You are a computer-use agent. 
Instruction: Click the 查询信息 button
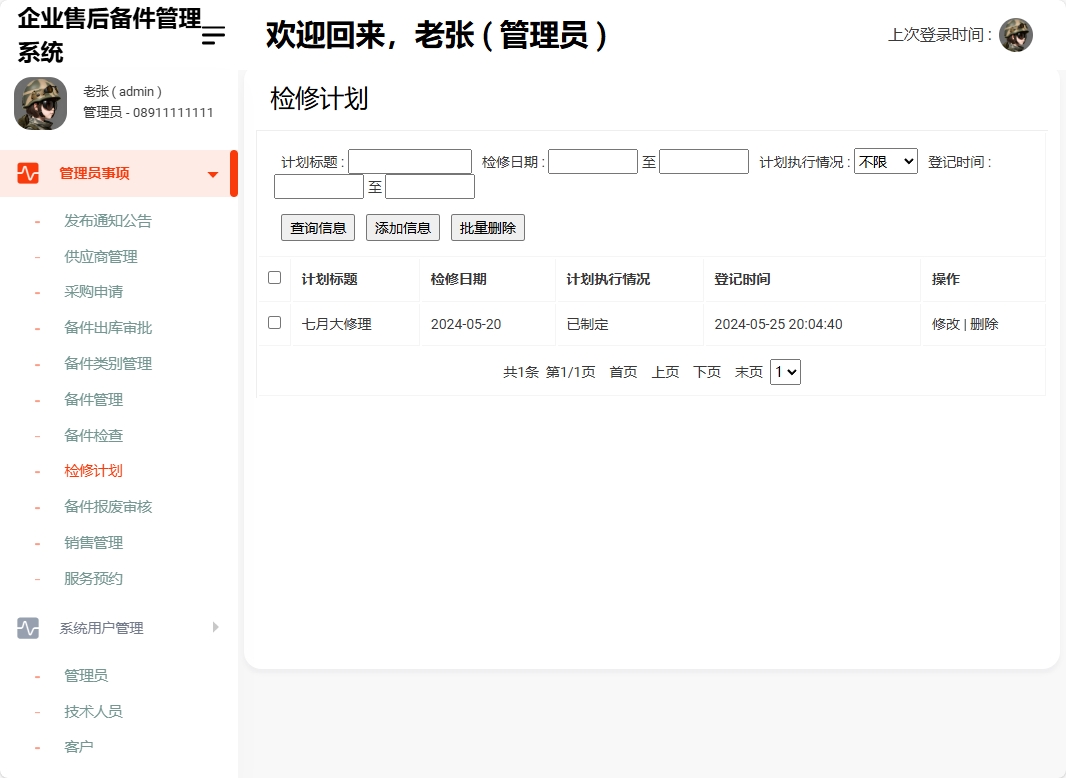point(317,227)
